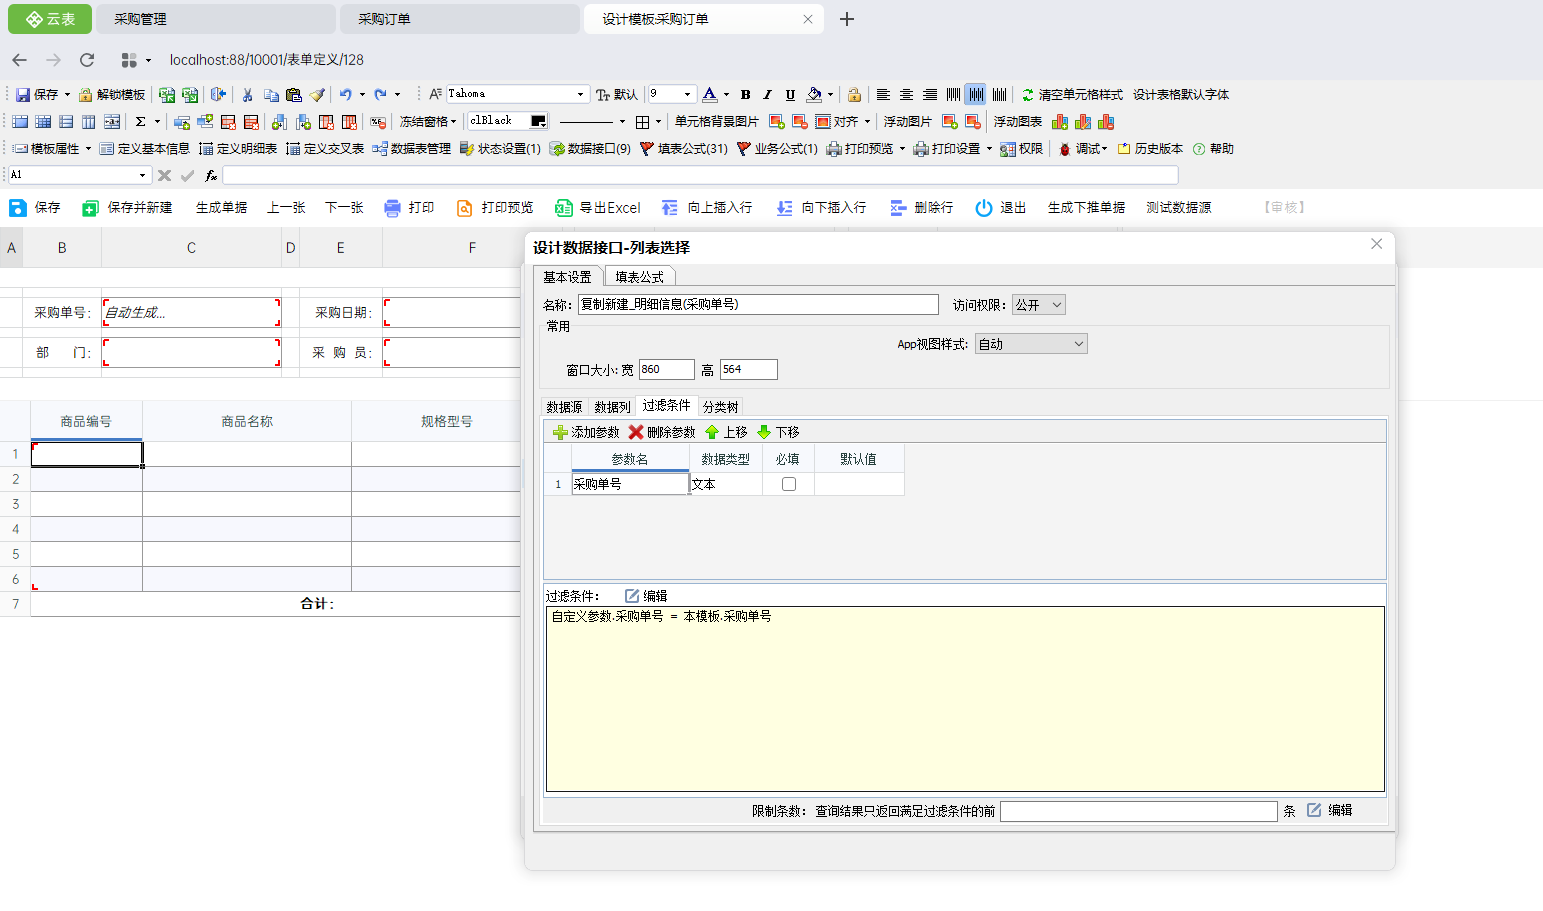1543x911 pixels.
Task: Click the center align icon
Action: click(906, 95)
